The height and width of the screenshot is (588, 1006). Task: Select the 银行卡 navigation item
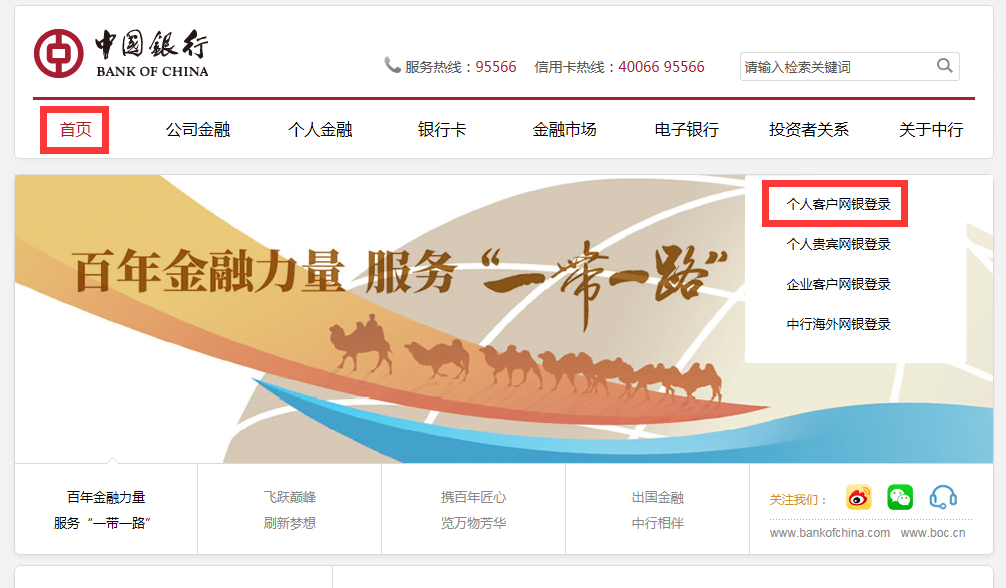pyautogui.click(x=442, y=130)
